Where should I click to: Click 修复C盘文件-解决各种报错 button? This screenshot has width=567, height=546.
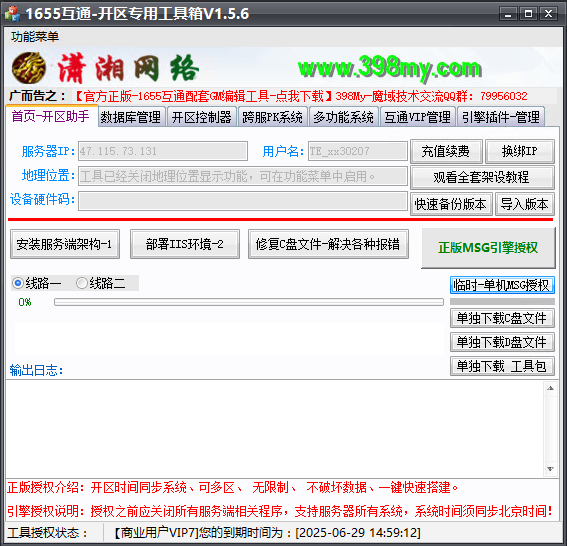click(x=328, y=244)
